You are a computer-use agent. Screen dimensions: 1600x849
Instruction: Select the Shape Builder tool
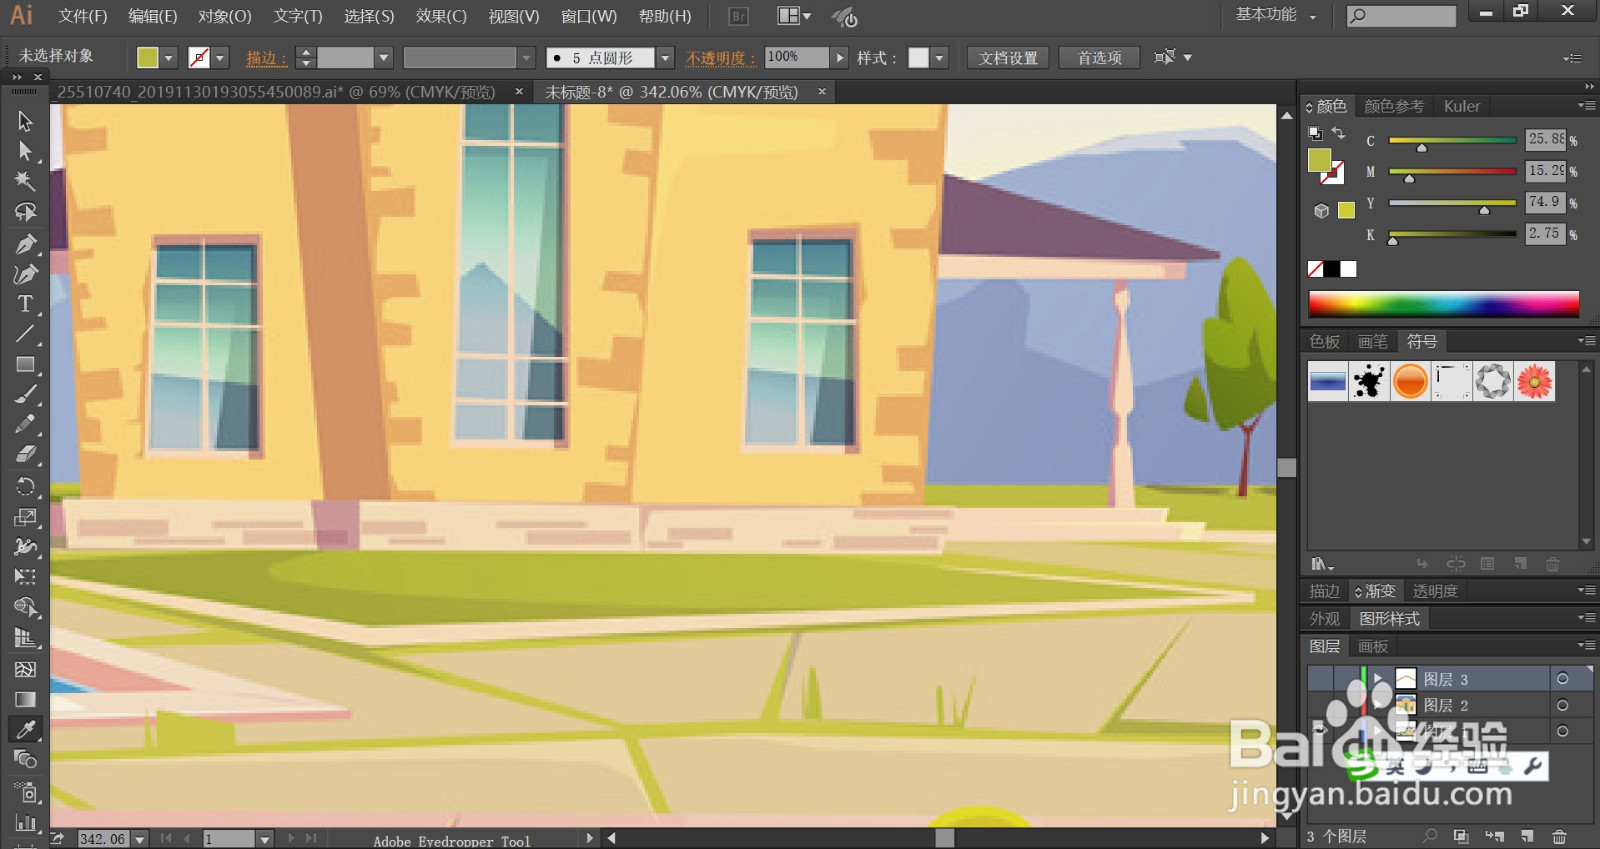[25, 607]
